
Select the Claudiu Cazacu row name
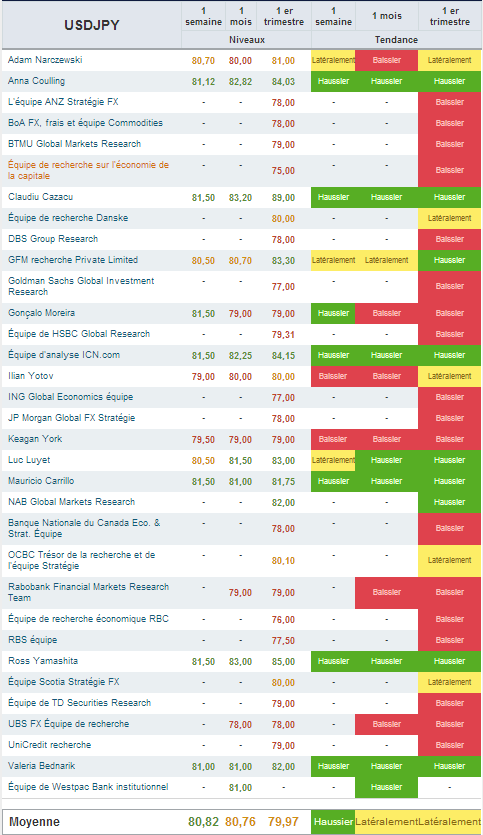pyautogui.click(x=40, y=197)
